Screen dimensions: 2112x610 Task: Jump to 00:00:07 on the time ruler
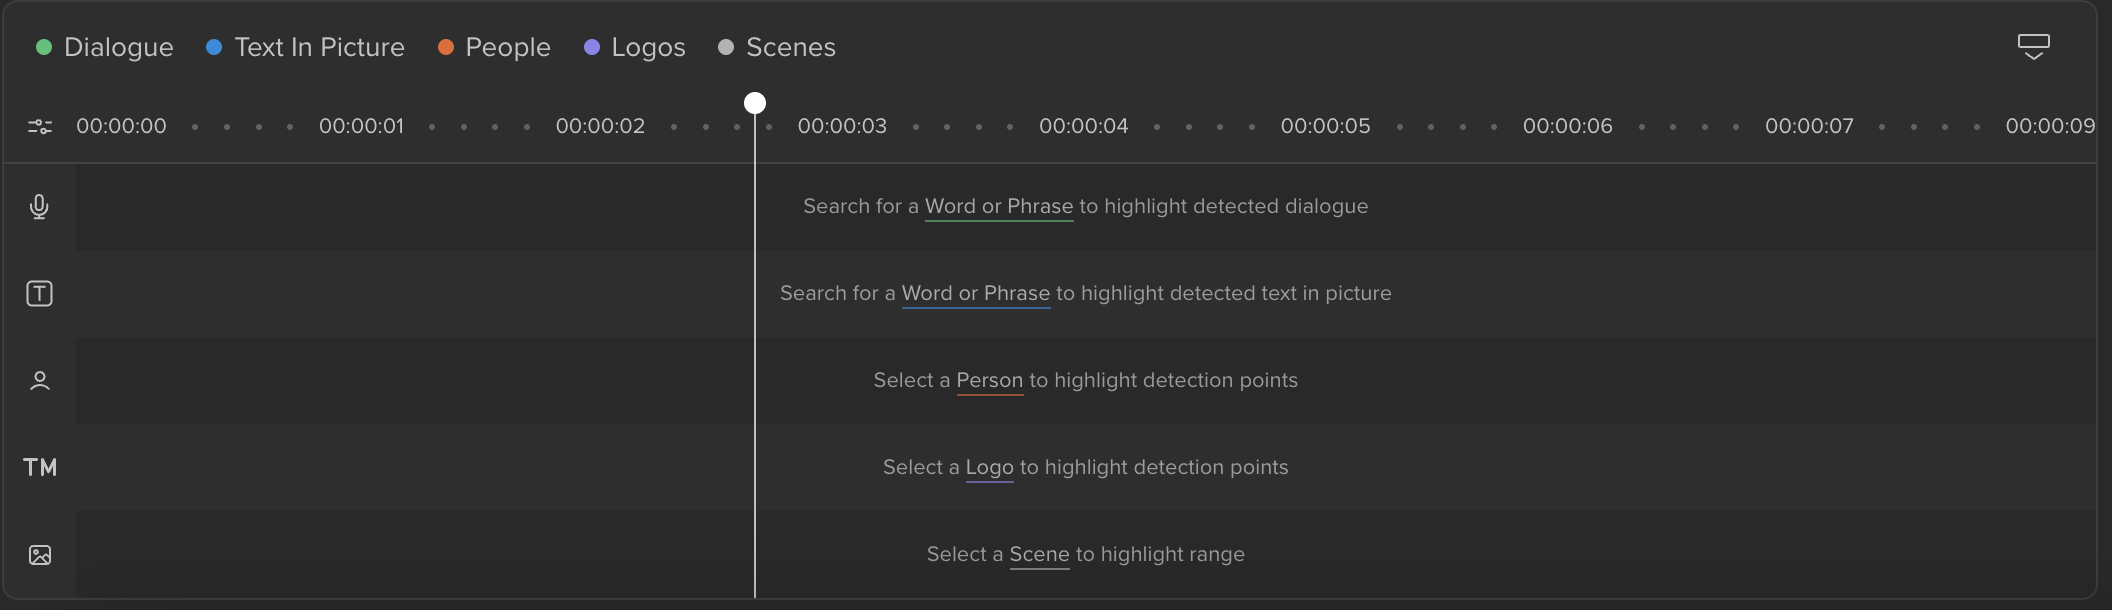(1810, 126)
